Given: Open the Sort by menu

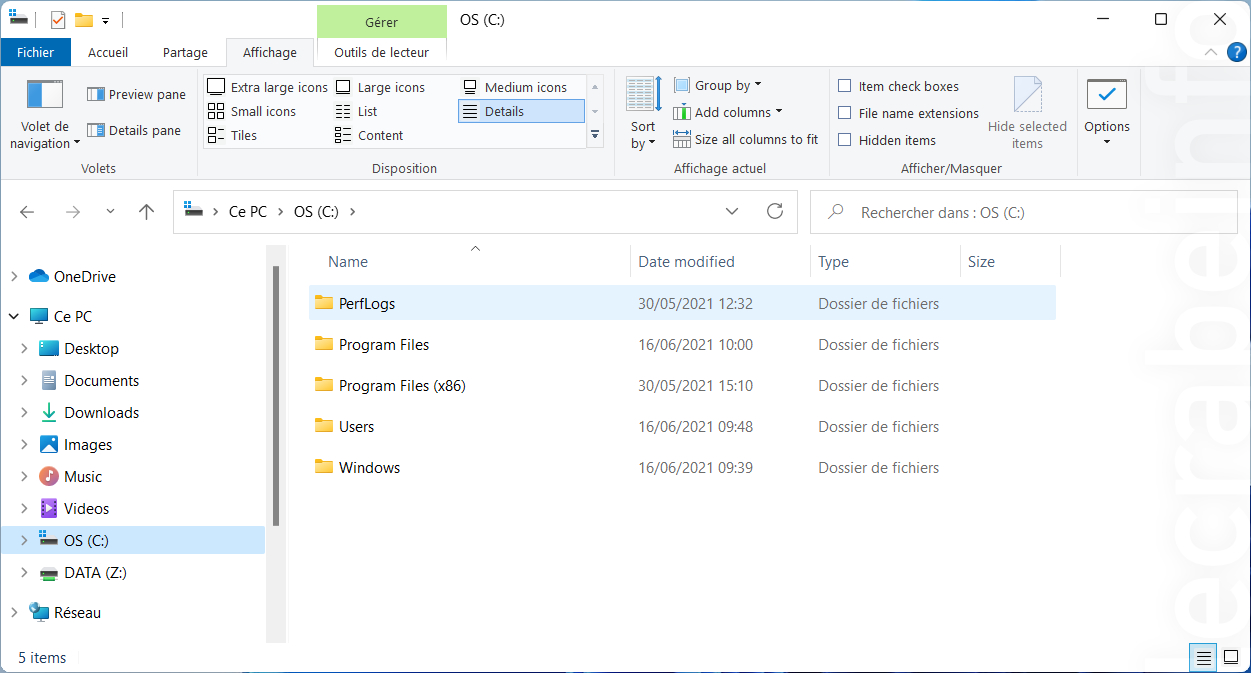Looking at the screenshot, I should click(x=643, y=113).
